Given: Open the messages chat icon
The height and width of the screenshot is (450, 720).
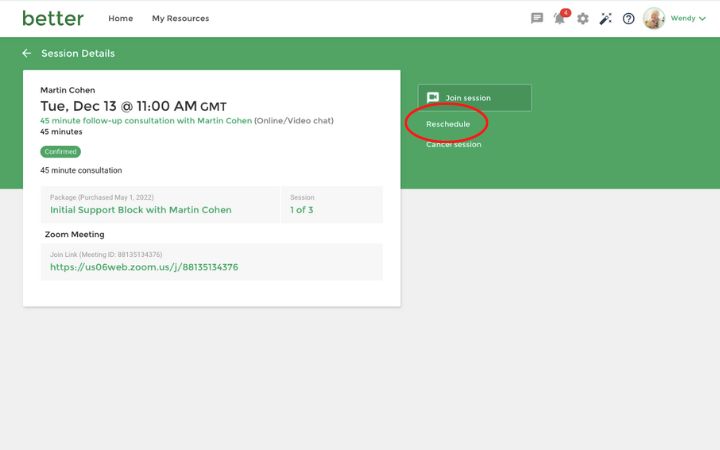Looking at the screenshot, I should (537, 18).
